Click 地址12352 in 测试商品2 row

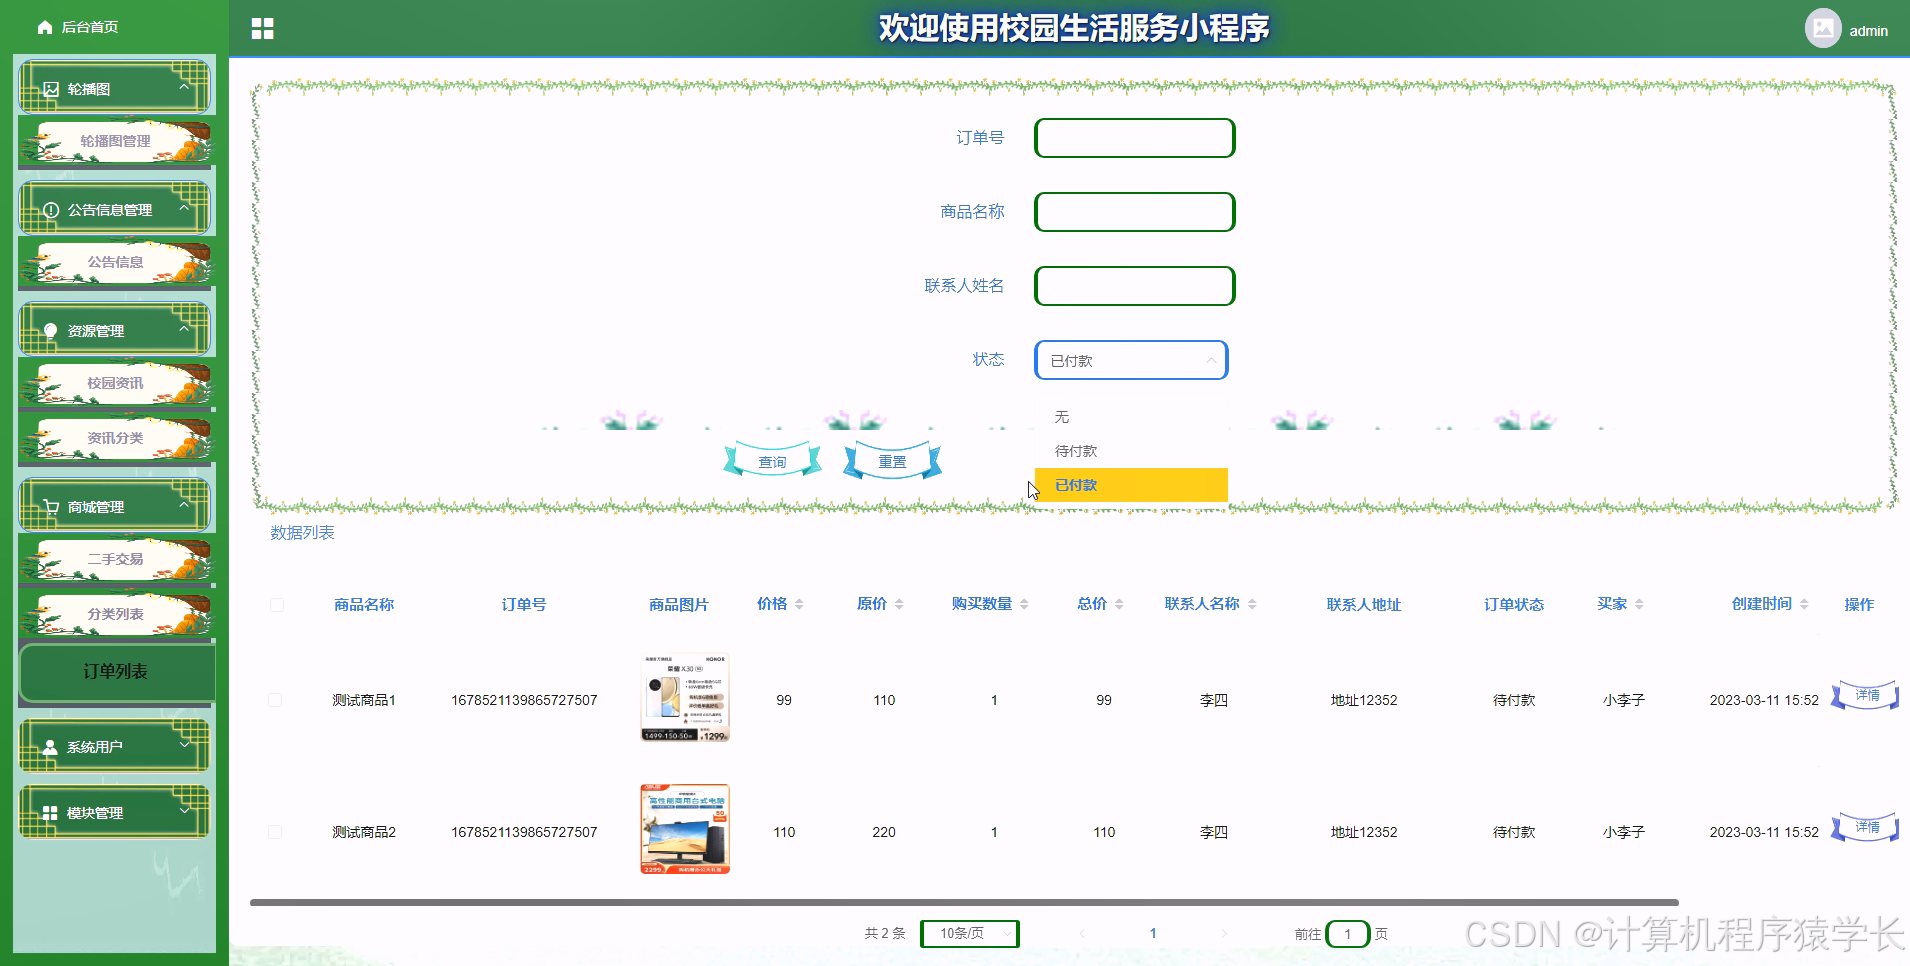tap(1364, 832)
